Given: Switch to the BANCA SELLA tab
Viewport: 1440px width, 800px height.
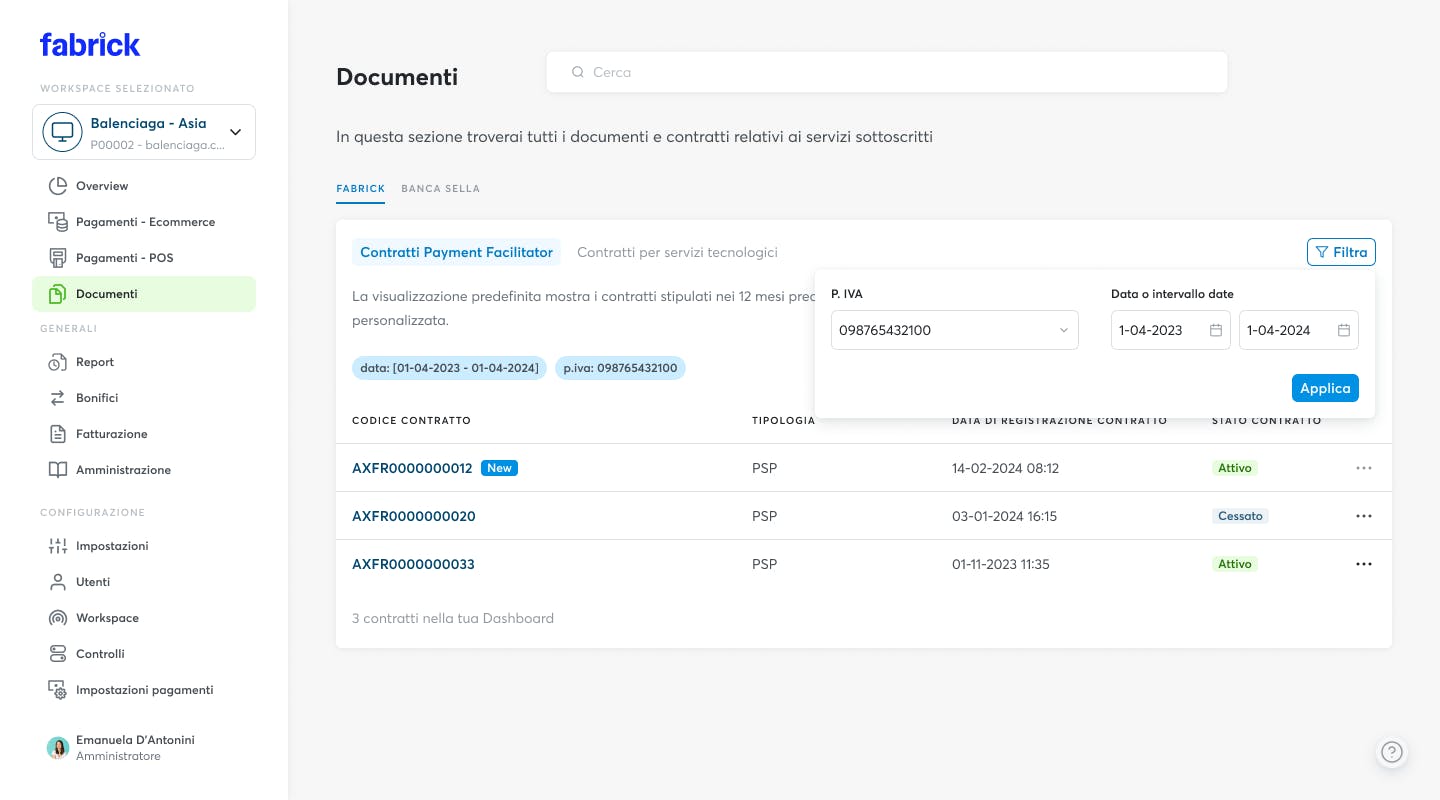Looking at the screenshot, I should (441, 188).
